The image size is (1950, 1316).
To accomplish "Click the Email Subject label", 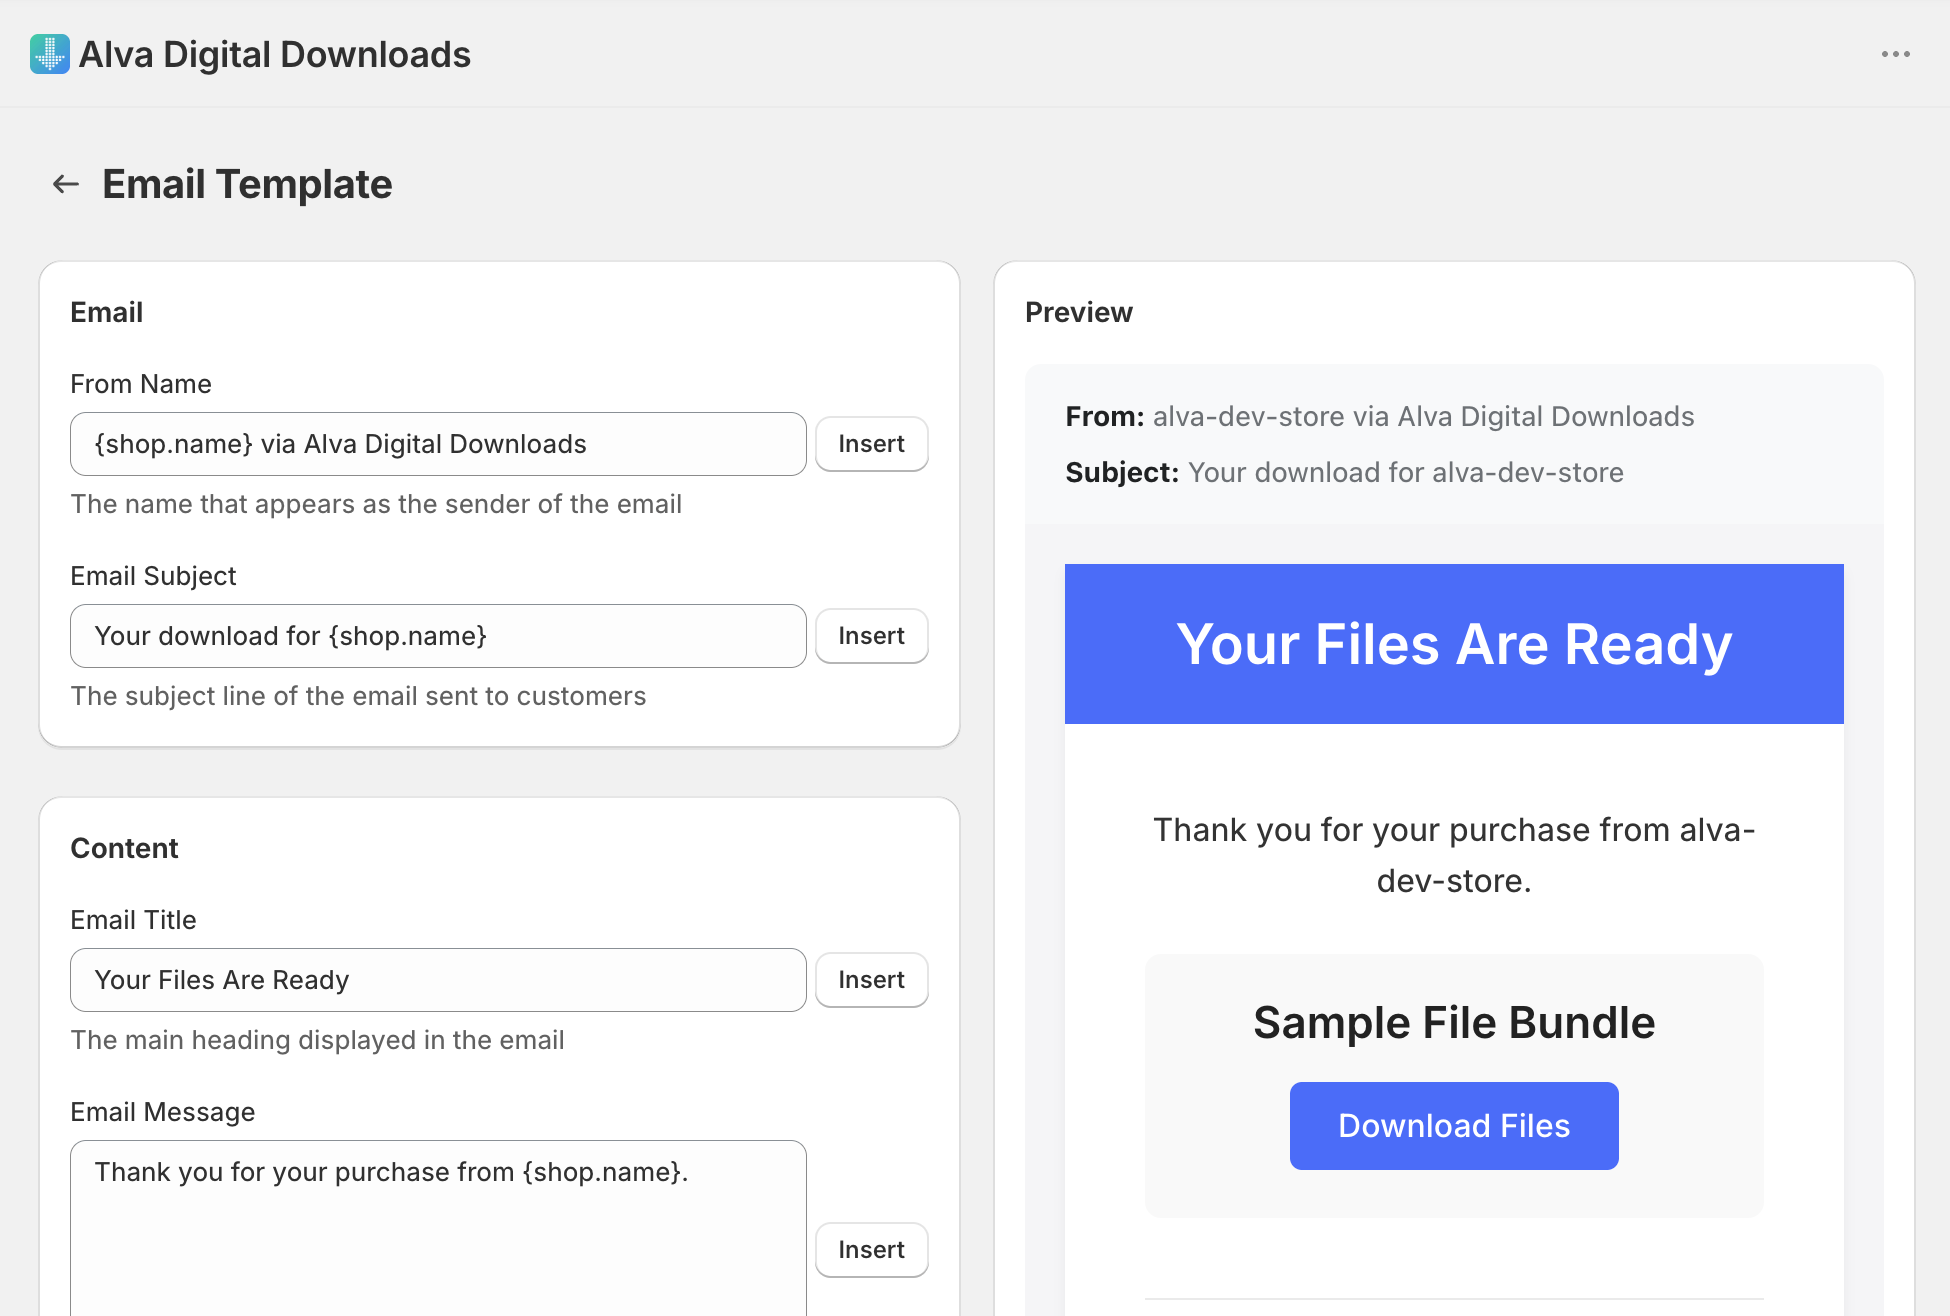I will [153, 576].
